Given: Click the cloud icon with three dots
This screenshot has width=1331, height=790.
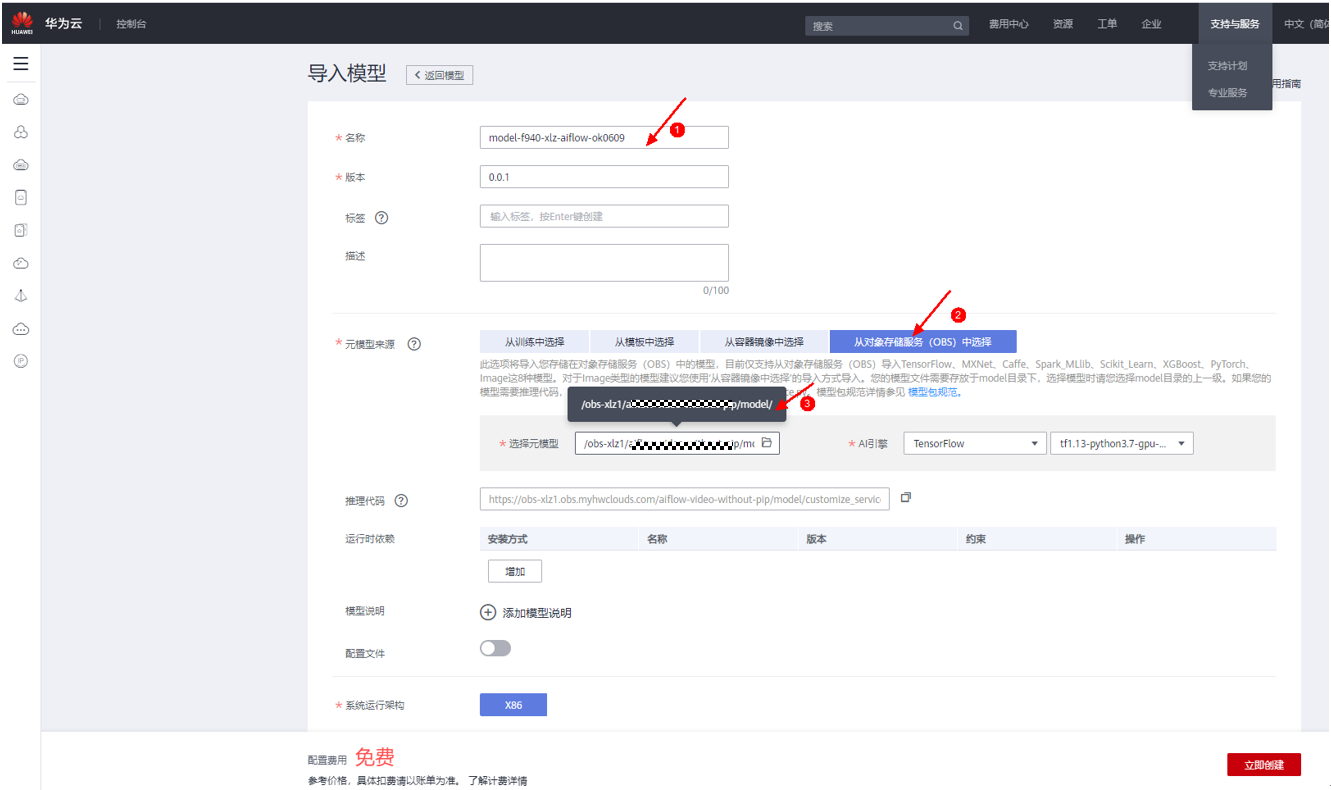Looking at the screenshot, I should click(20, 329).
